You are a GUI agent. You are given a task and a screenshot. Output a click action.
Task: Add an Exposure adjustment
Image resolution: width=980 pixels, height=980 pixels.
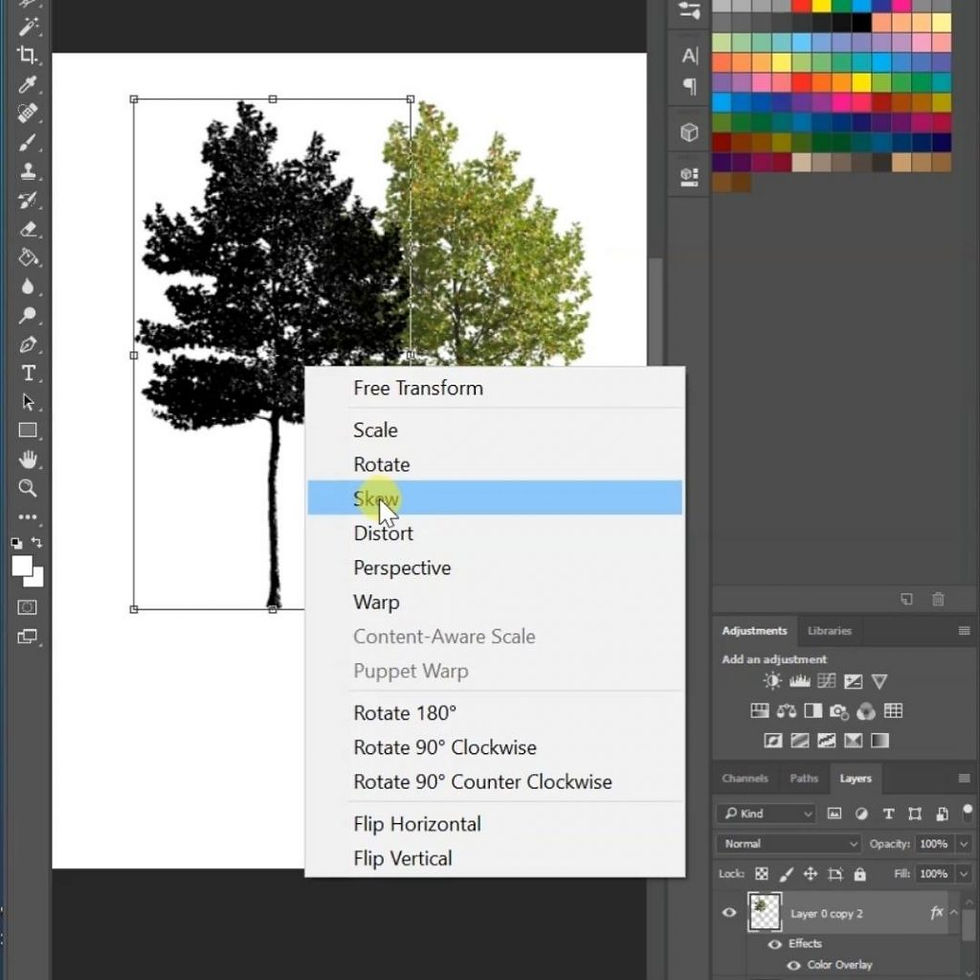[x=853, y=681]
